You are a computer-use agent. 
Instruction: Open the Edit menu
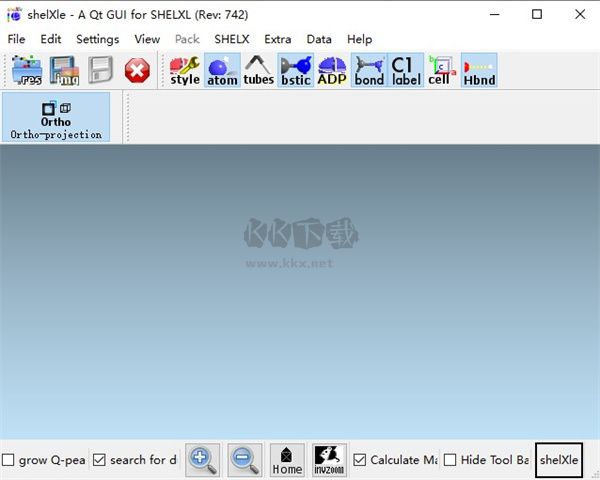[x=51, y=39]
